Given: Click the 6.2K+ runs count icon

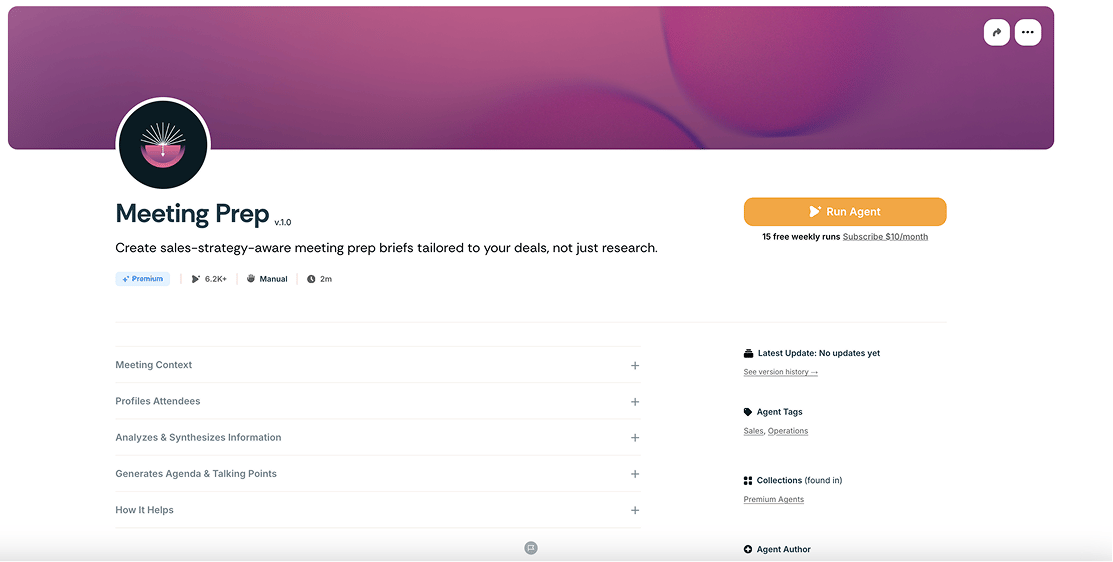Looking at the screenshot, I should coord(196,279).
